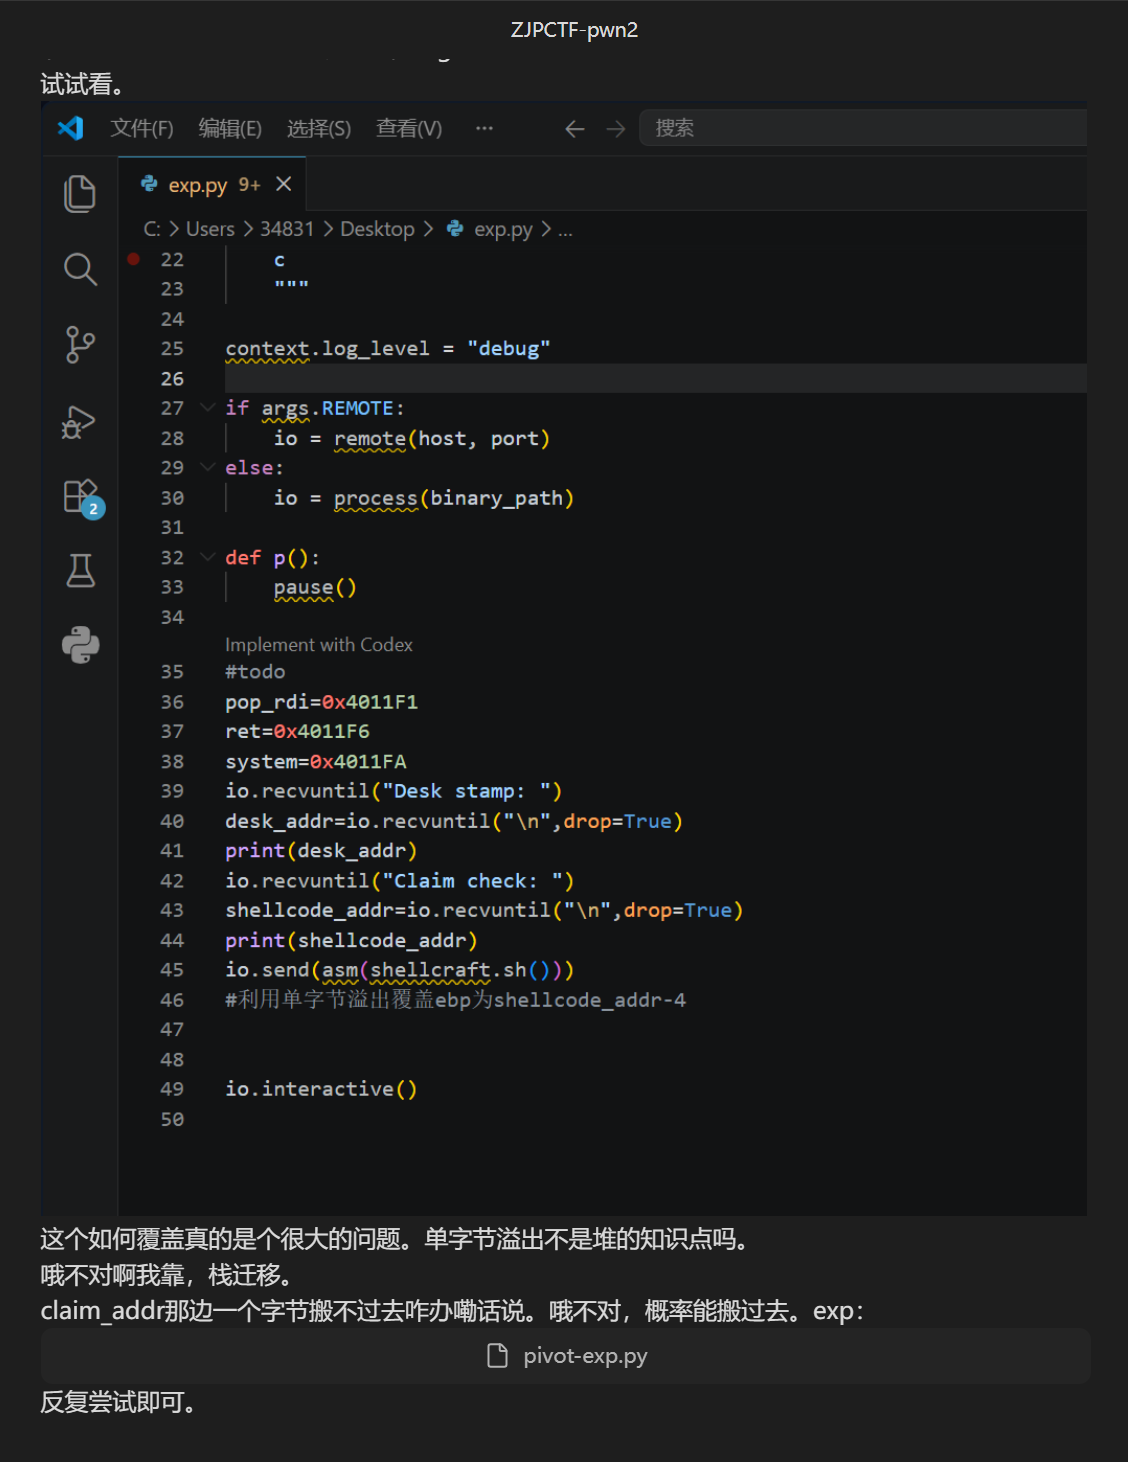Screen dimensions: 1128x1462
Task: Click the 9+ problems badge on tab
Action: [249, 185]
